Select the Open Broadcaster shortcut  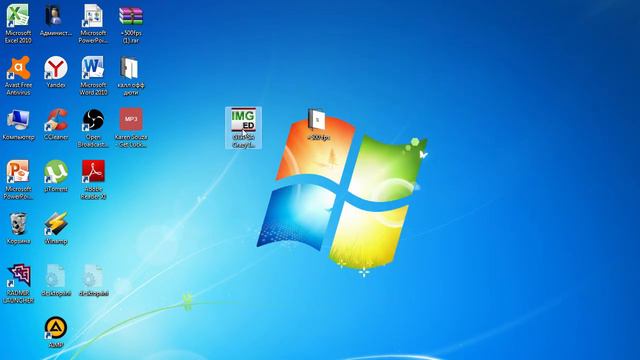click(x=93, y=128)
